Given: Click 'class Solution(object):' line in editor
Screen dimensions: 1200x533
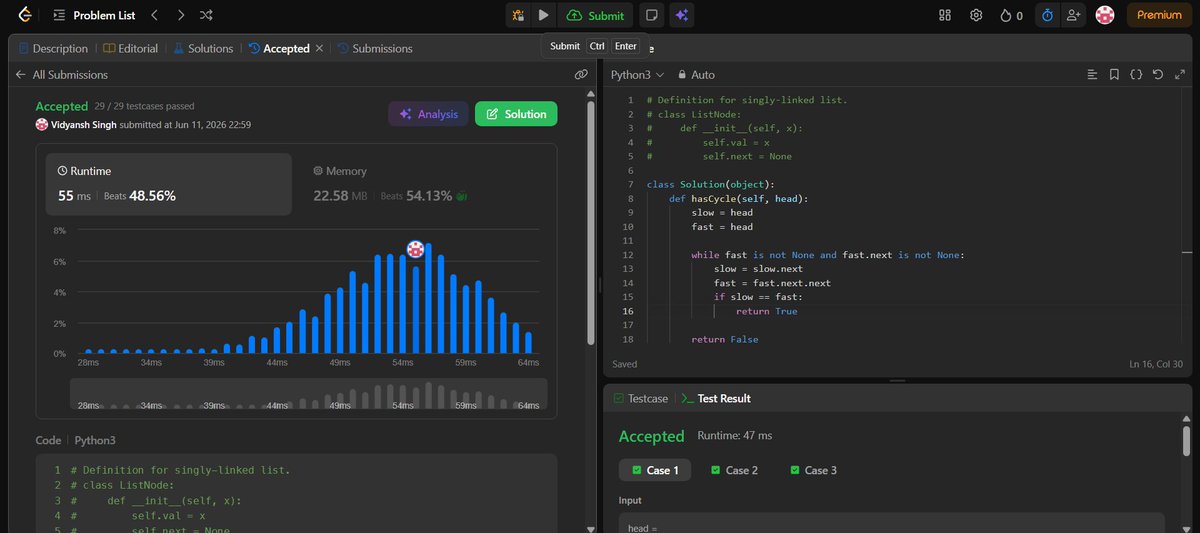Looking at the screenshot, I should tap(710, 185).
